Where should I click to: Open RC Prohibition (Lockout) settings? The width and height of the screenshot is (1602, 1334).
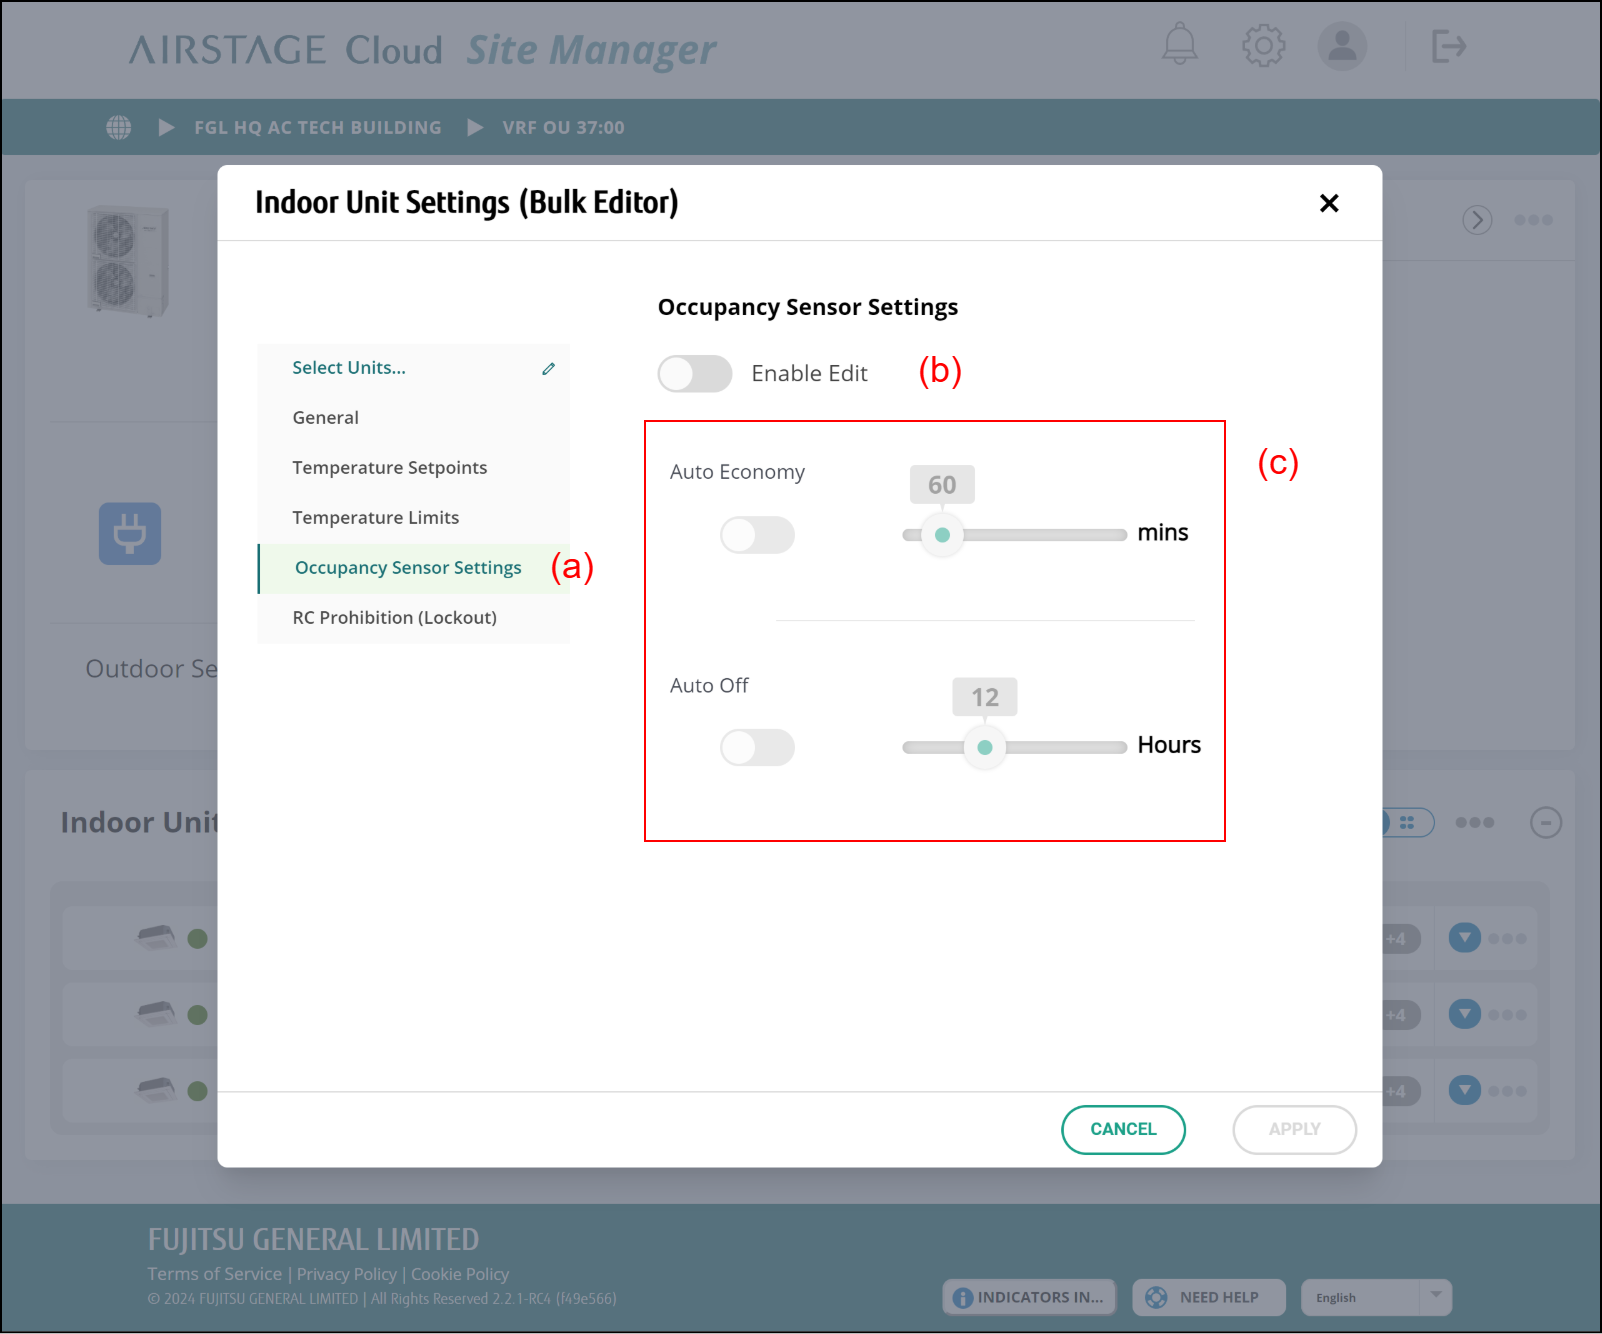click(394, 618)
